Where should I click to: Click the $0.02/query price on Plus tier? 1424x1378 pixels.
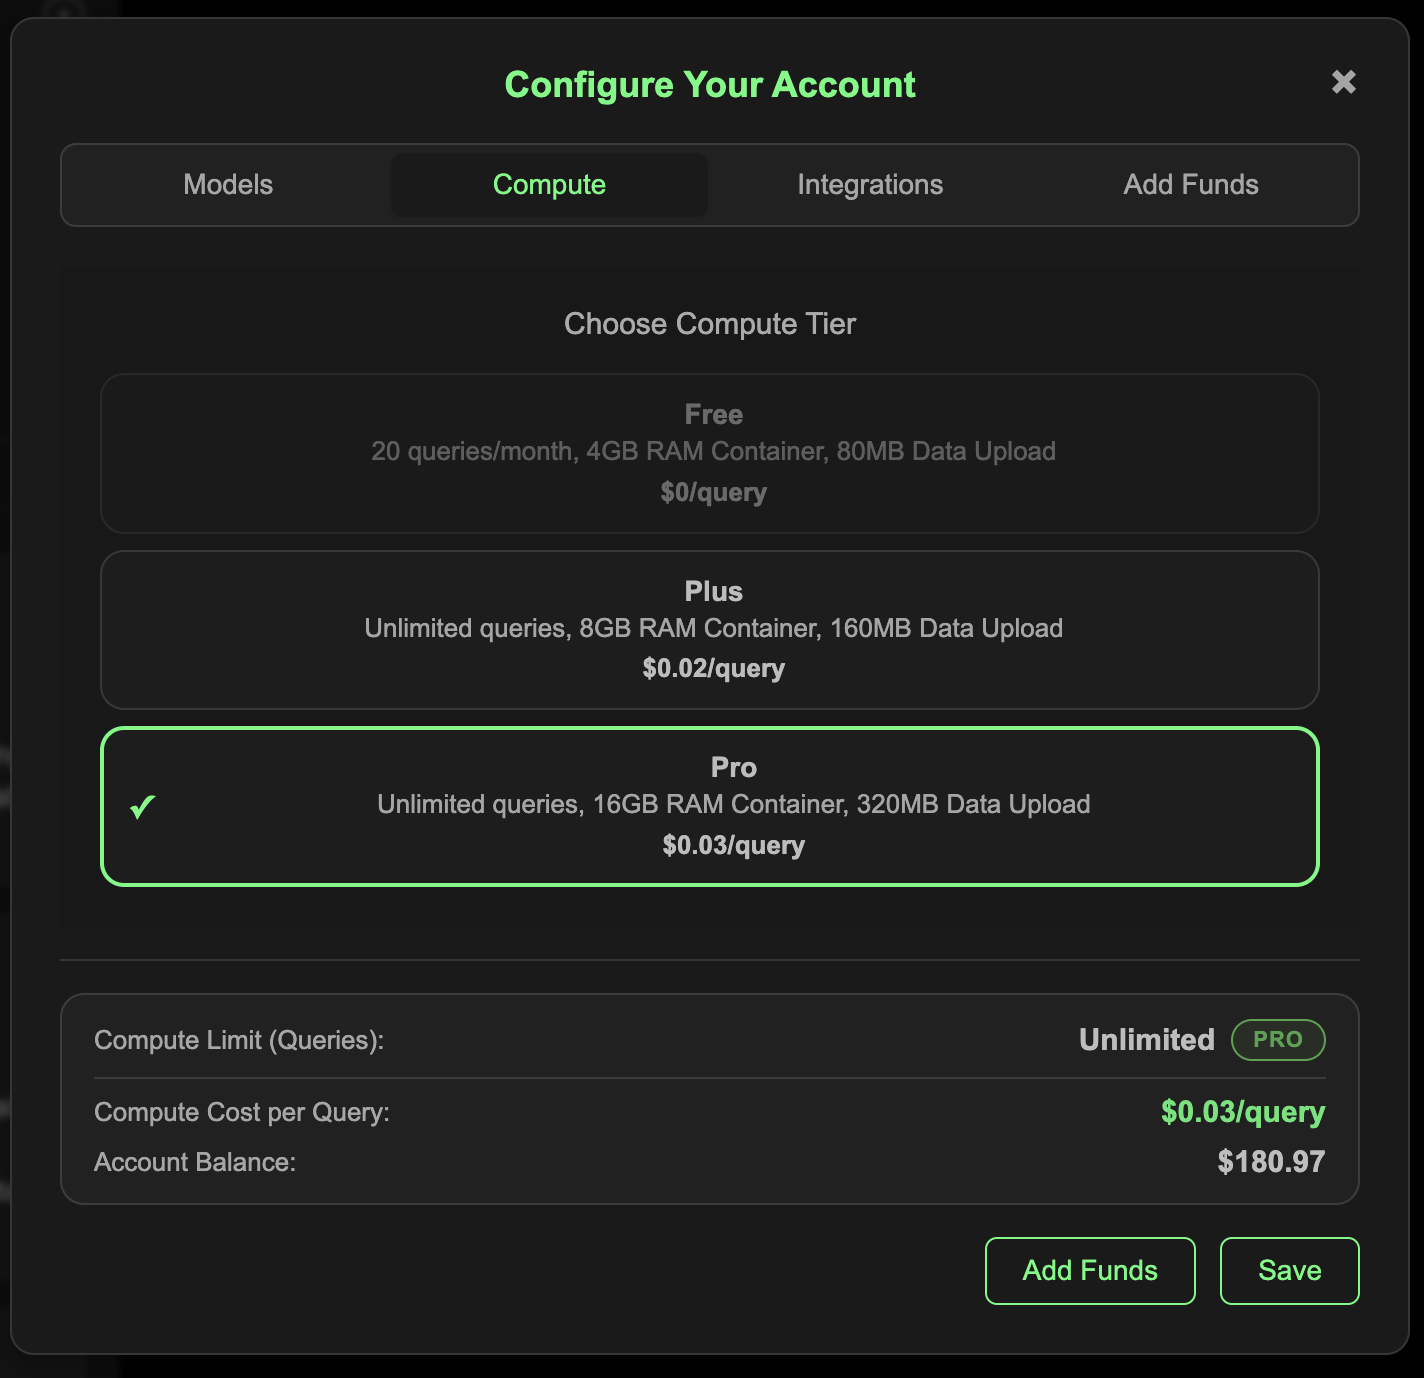point(712,668)
